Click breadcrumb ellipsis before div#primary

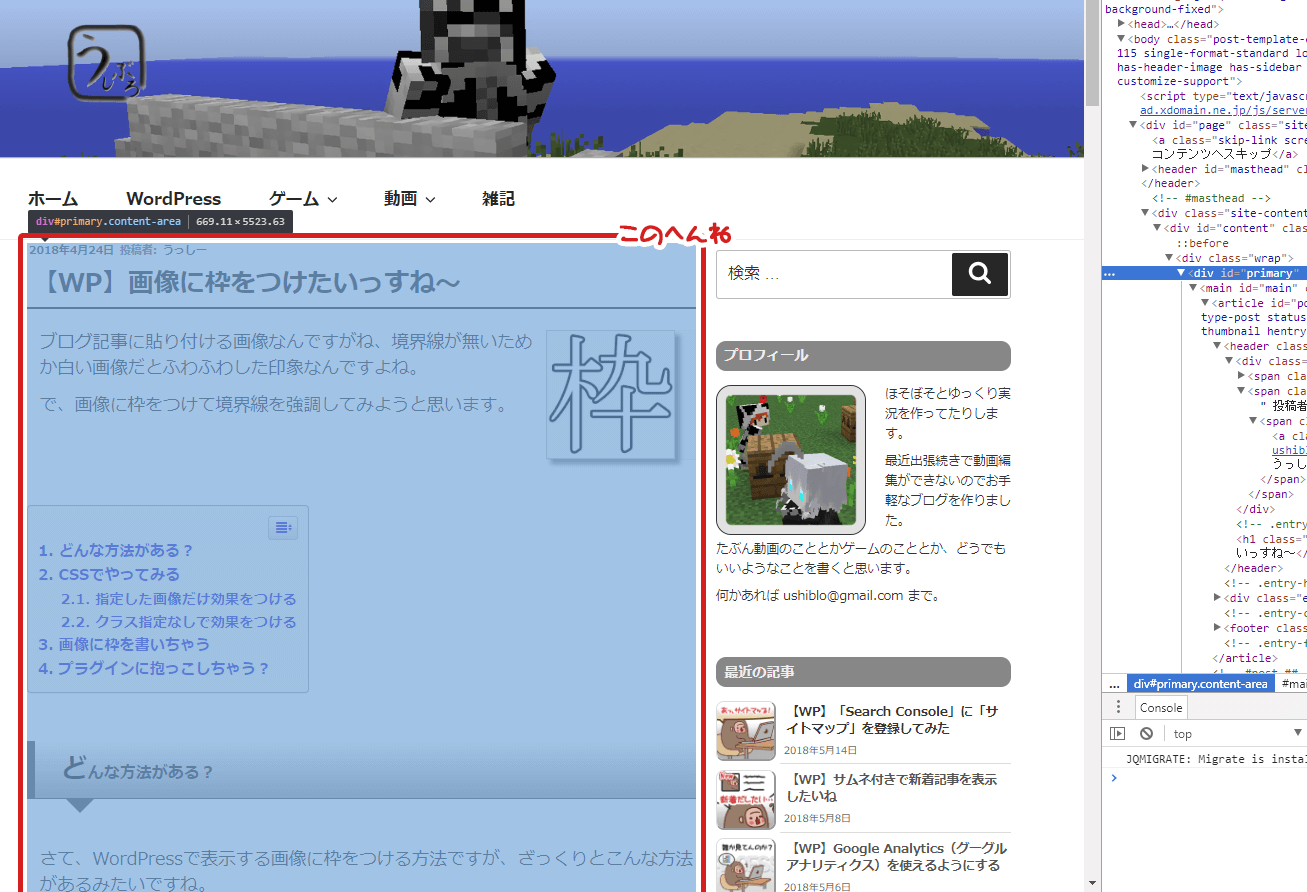(x=1113, y=684)
